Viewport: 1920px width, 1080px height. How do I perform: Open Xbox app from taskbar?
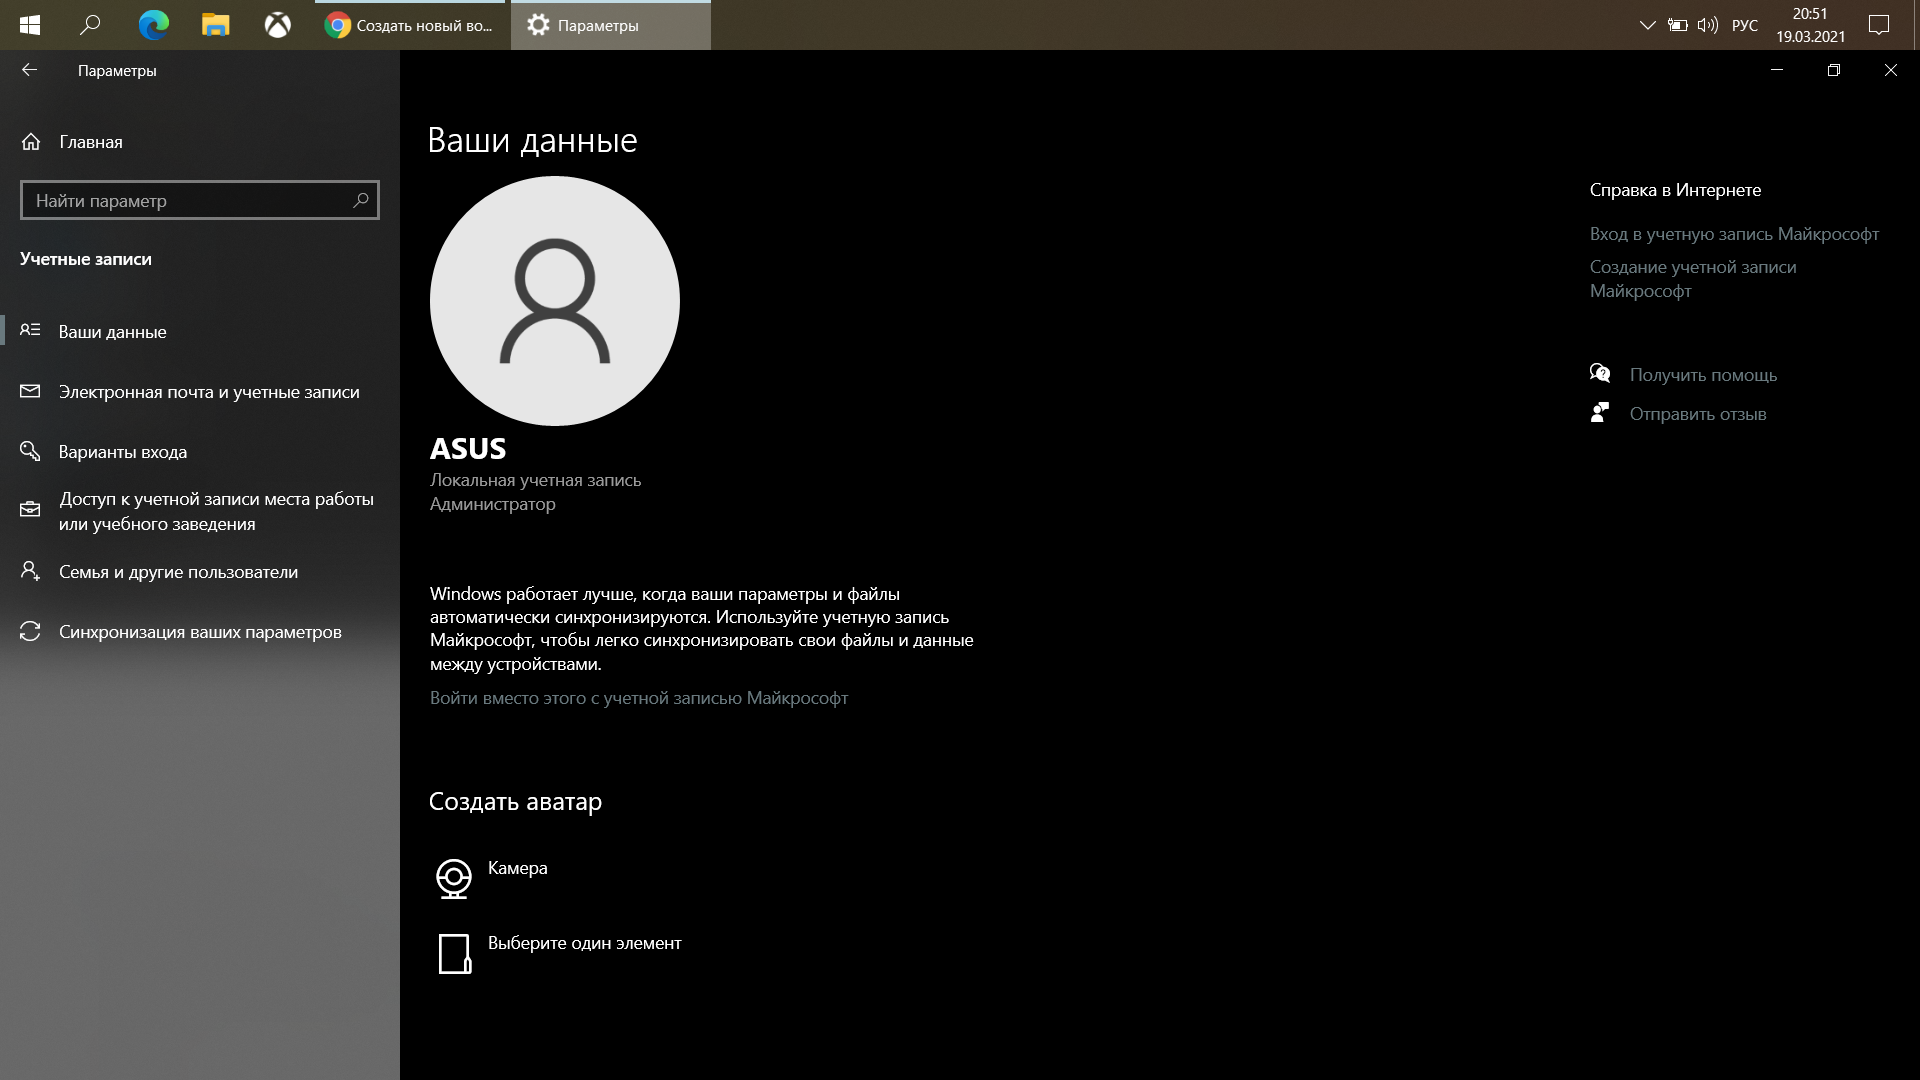[x=277, y=25]
